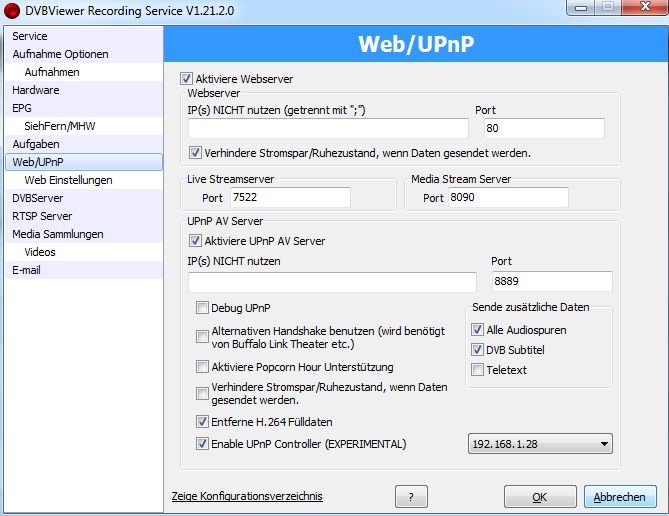Close the Recording Service window
669x516 pixels.
[645, 7]
